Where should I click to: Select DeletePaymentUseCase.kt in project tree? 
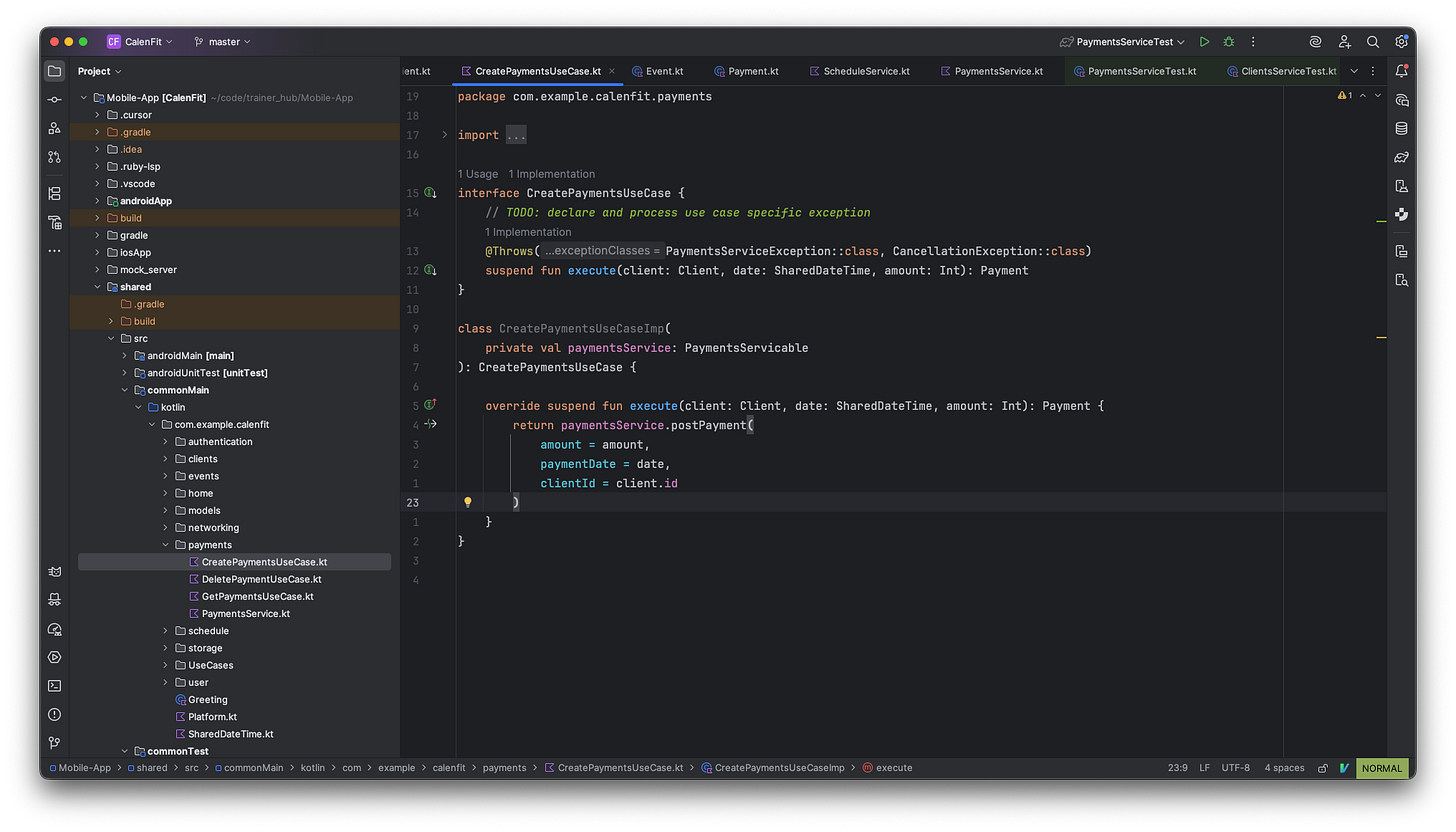[261, 579]
